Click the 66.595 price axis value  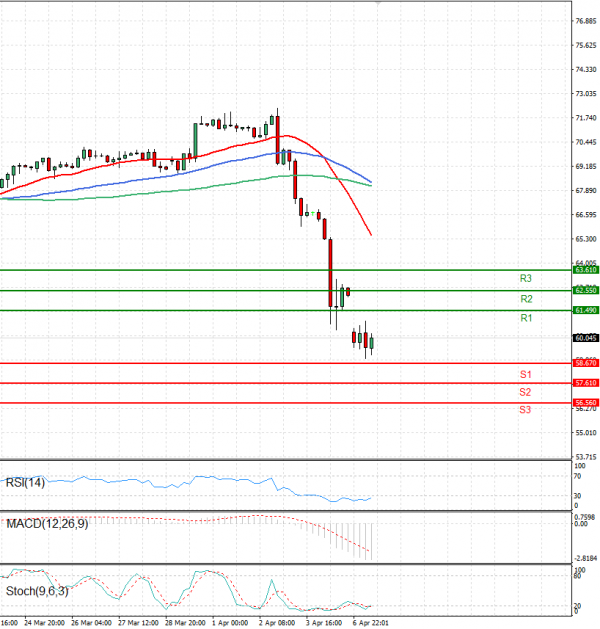click(586, 215)
